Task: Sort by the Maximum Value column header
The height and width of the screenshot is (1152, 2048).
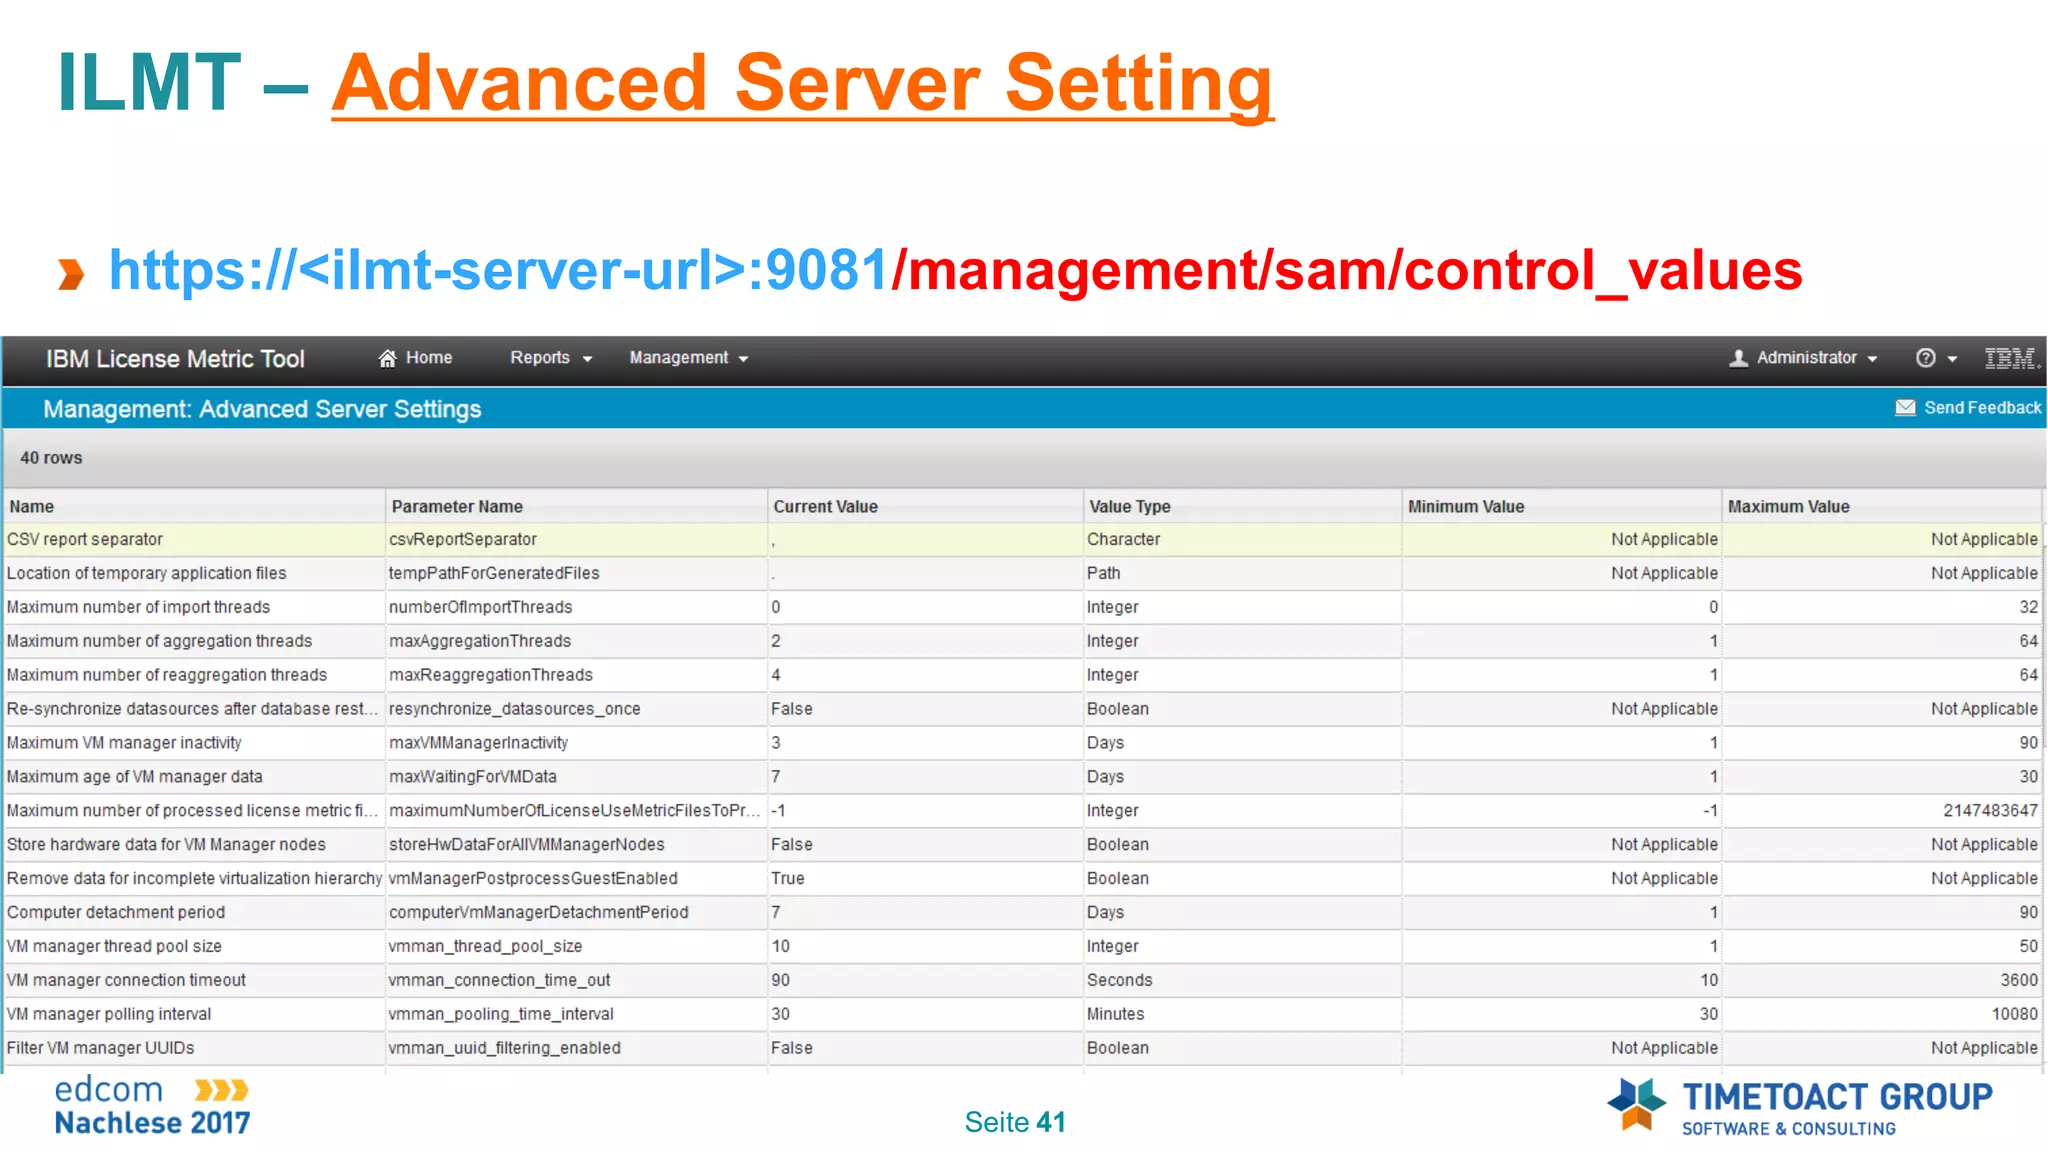Action: tap(1882, 507)
